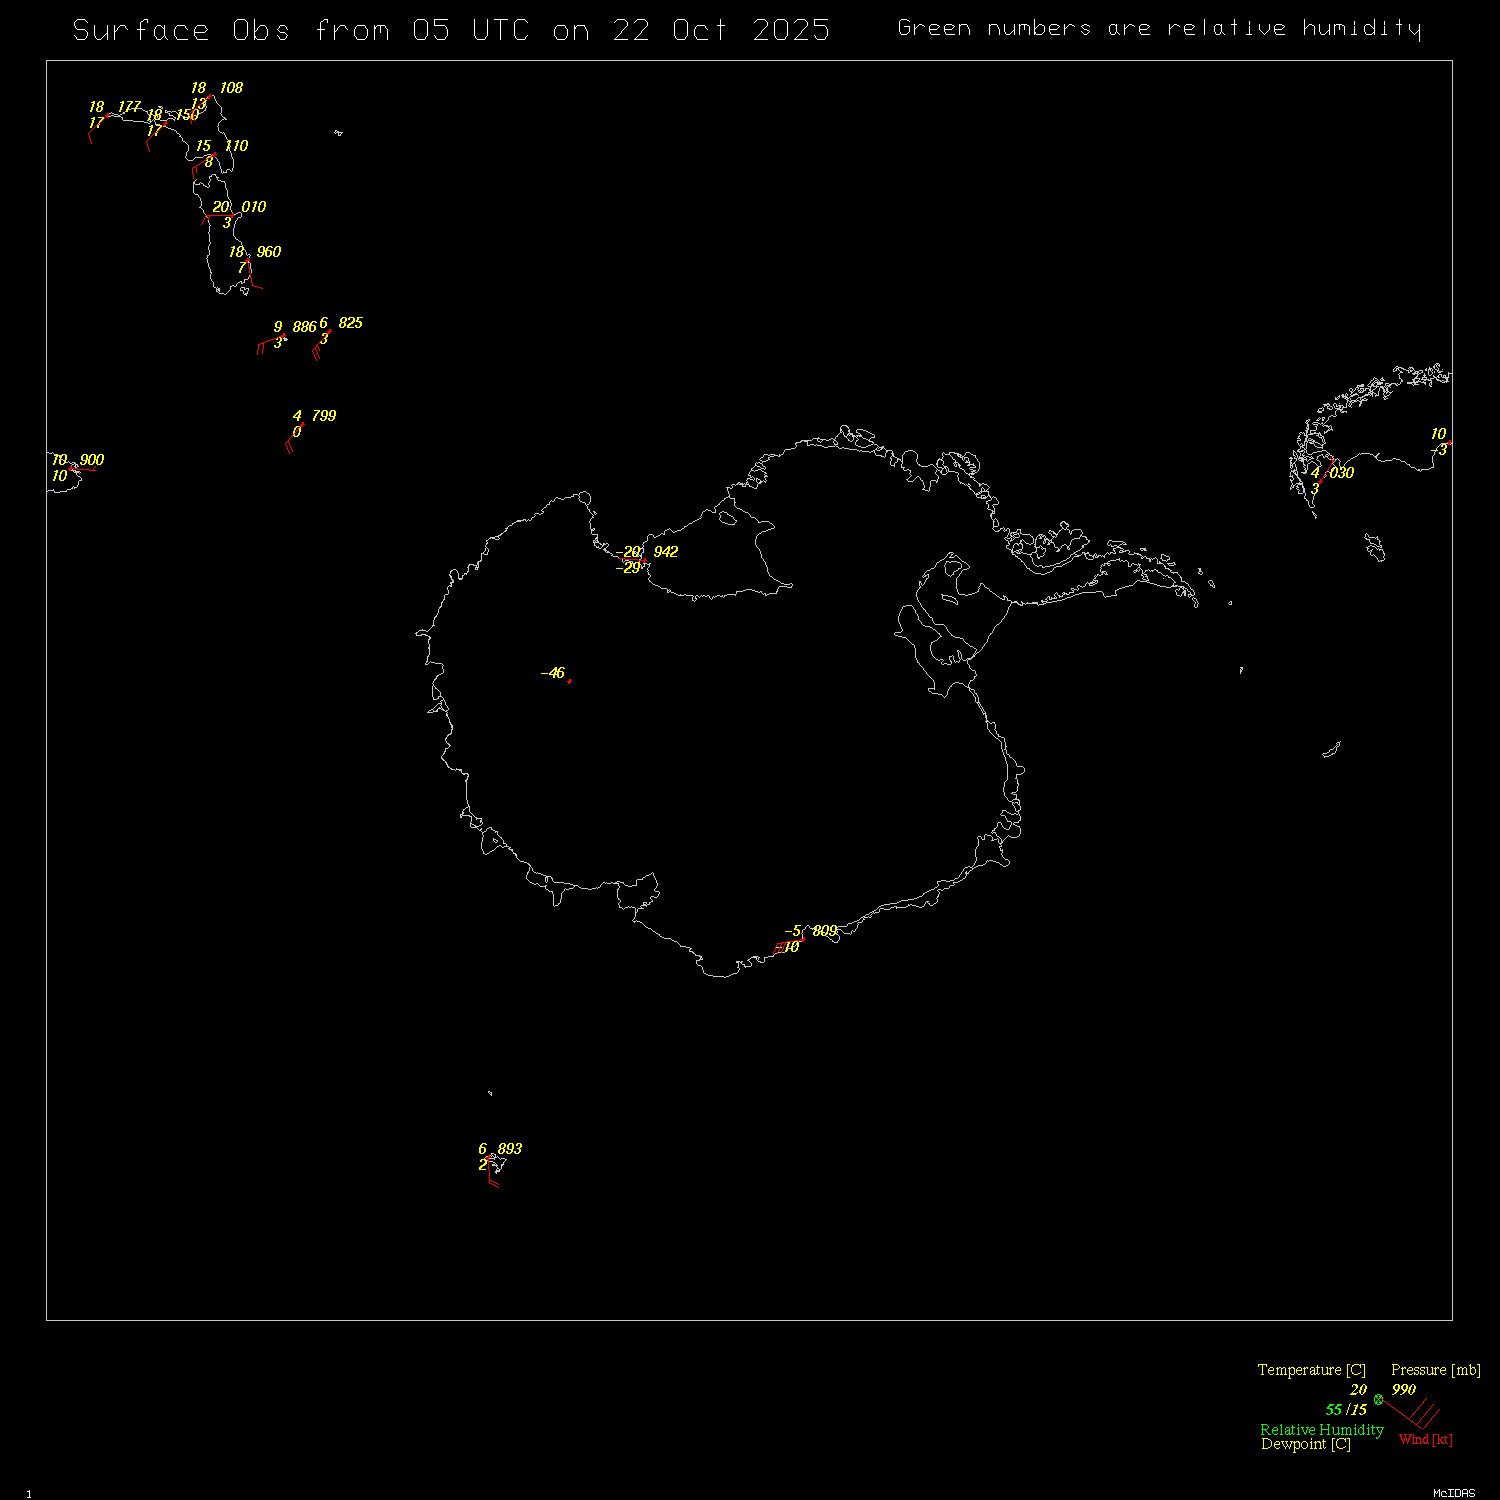1500x1500 pixels.
Task: Click the wind barb symbol in the legend
Action: (x=1418, y=1415)
